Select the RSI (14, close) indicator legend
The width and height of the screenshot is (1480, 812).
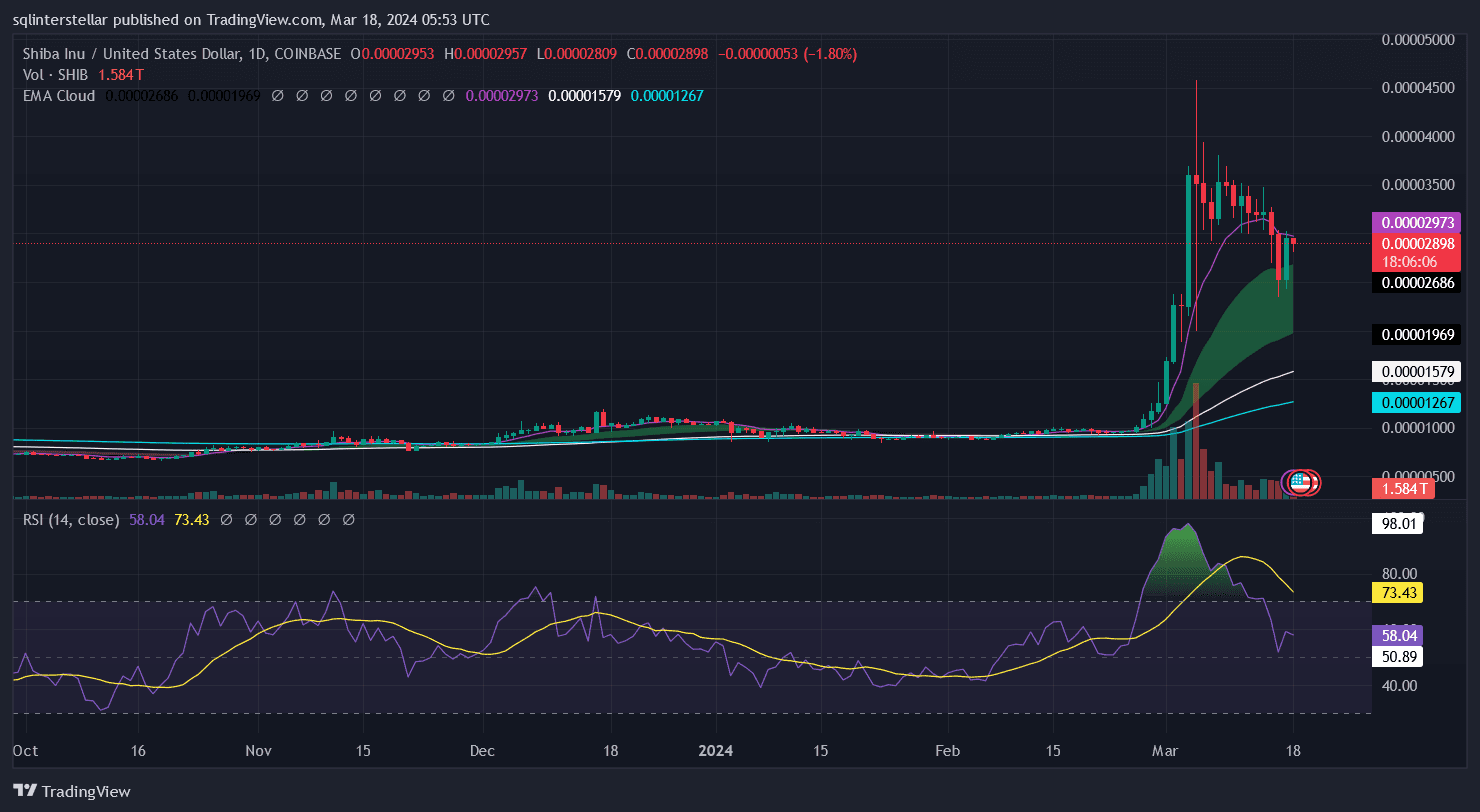click(x=71, y=520)
